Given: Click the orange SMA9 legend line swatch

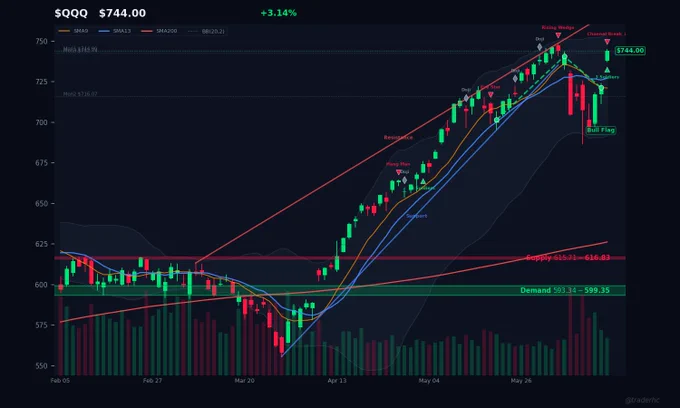Looking at the screenshot, I should pyautogui.click(x=64, y=31).
